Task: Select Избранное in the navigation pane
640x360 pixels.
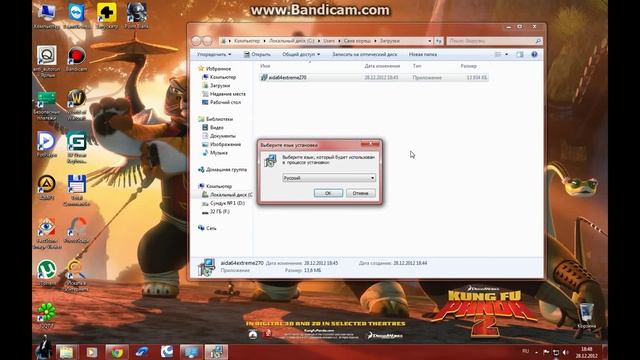Action: [x=215, y=69]
